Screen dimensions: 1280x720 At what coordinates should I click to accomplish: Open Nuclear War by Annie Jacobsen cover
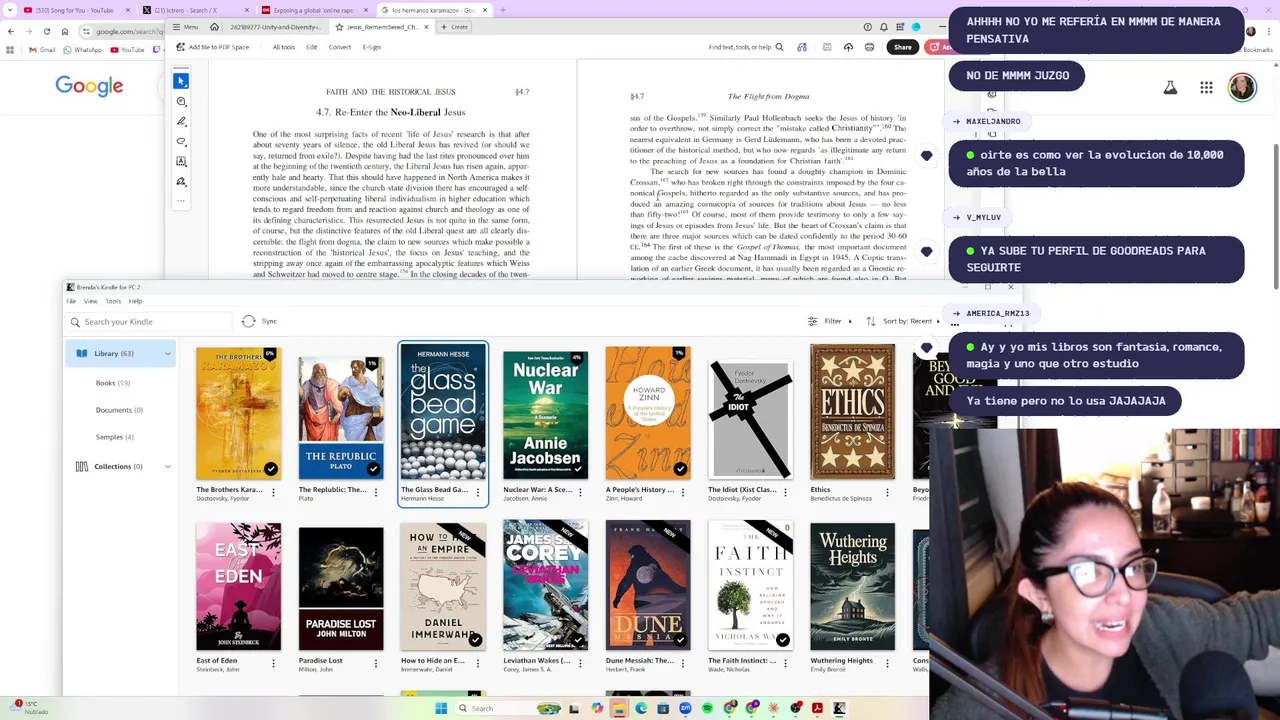[x=545, y=415]
